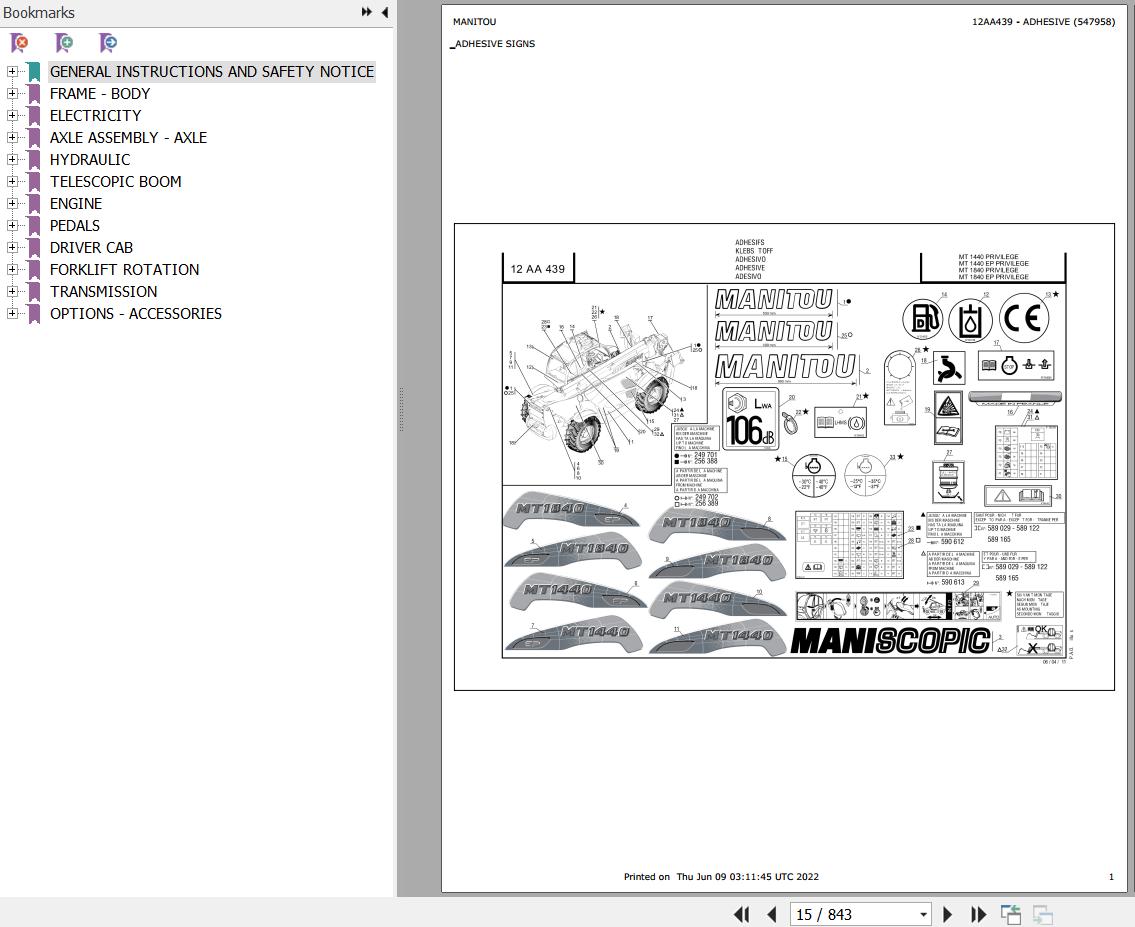Expand the FORKLIFT ROTATION node

12,269
